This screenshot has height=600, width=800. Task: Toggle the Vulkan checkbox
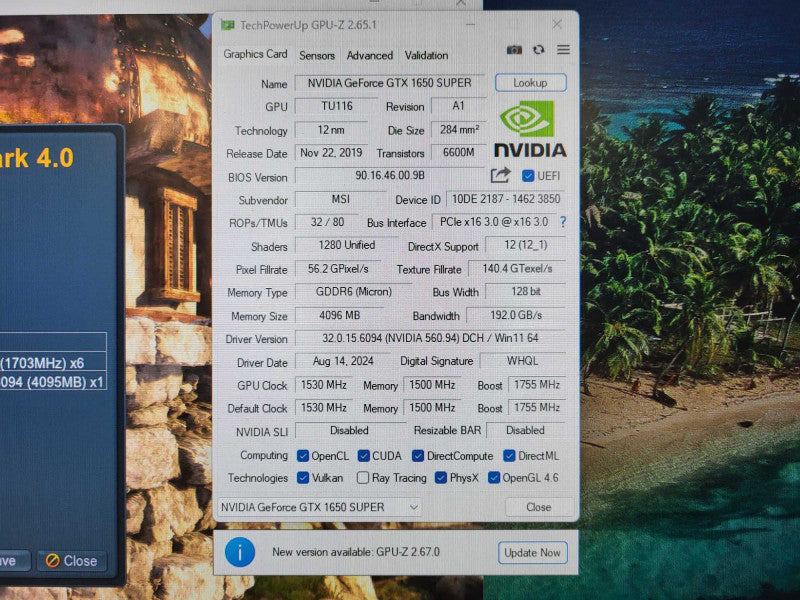303,478
